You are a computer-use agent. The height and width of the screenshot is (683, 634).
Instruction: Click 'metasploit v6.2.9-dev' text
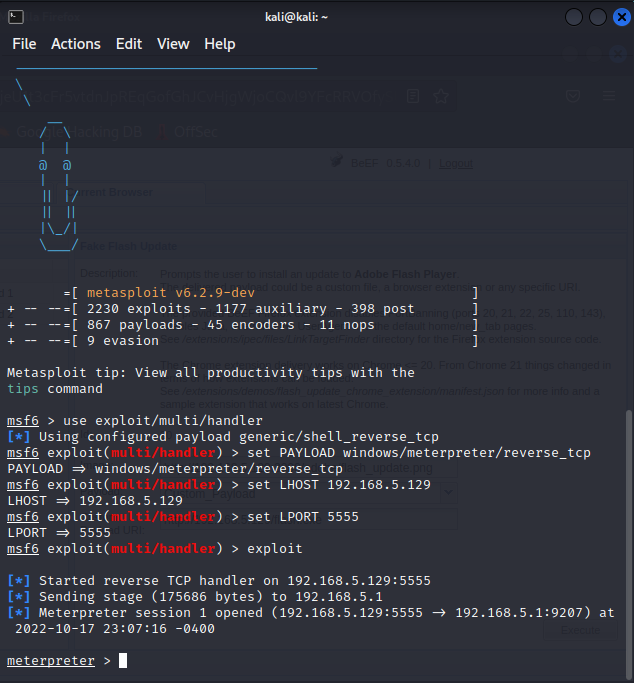tap(171, 293)
